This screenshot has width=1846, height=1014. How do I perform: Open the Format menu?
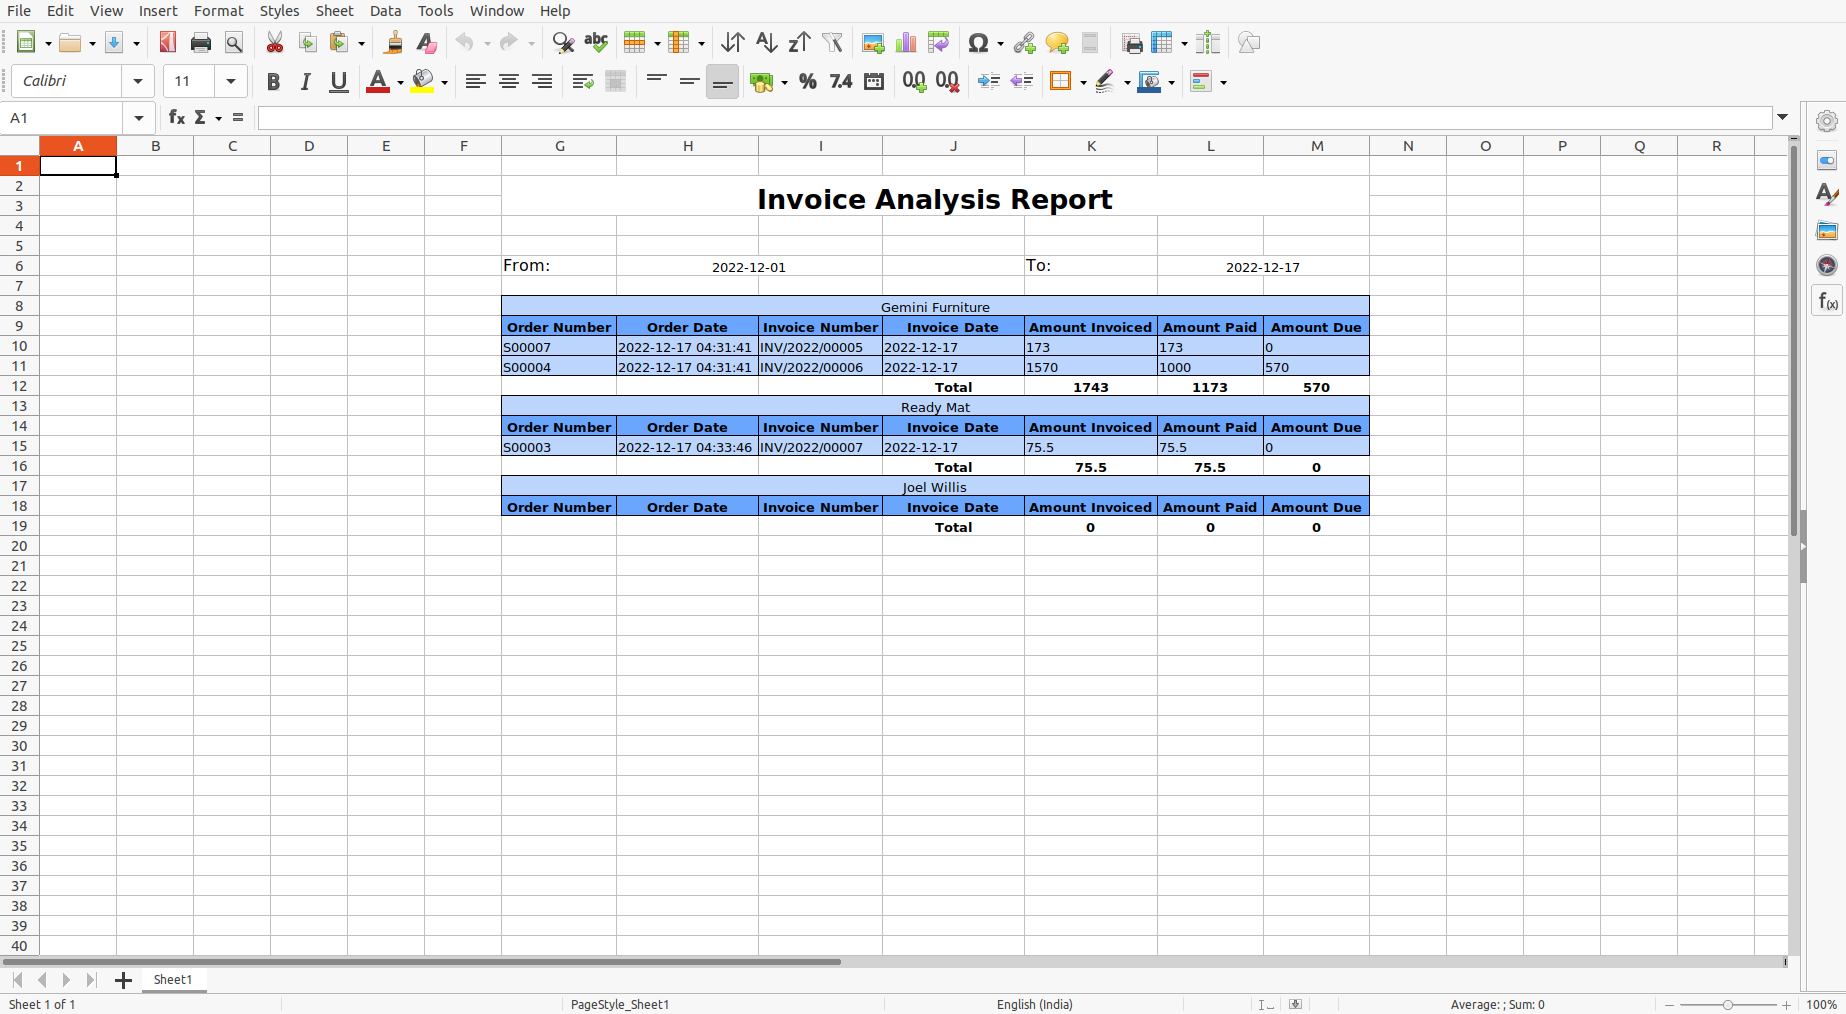[218, 11]
